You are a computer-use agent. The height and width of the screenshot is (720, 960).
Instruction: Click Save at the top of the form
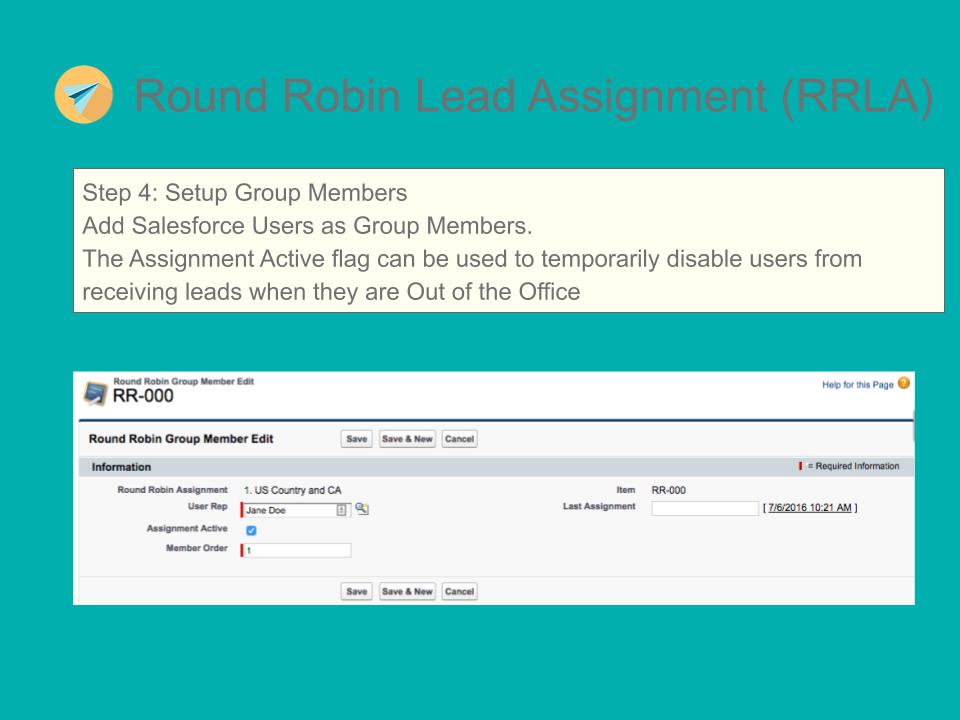(359, 437)
